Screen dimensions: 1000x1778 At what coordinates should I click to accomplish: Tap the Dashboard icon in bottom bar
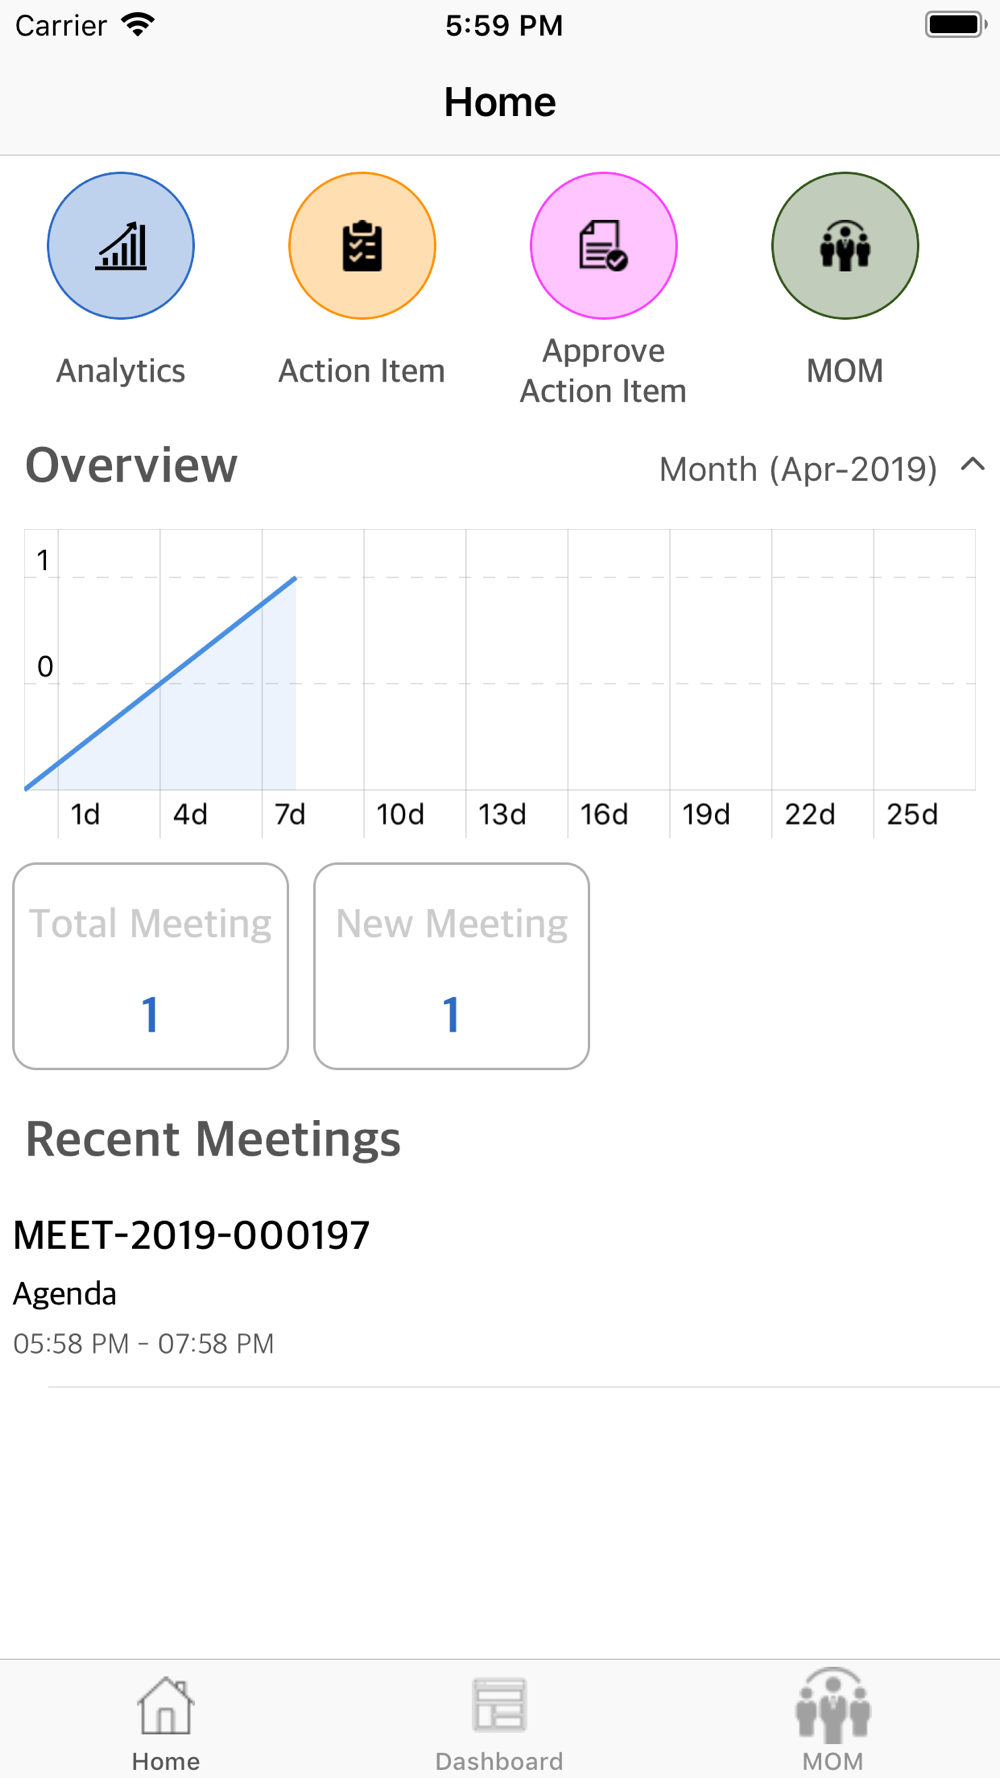[499, 1705]
